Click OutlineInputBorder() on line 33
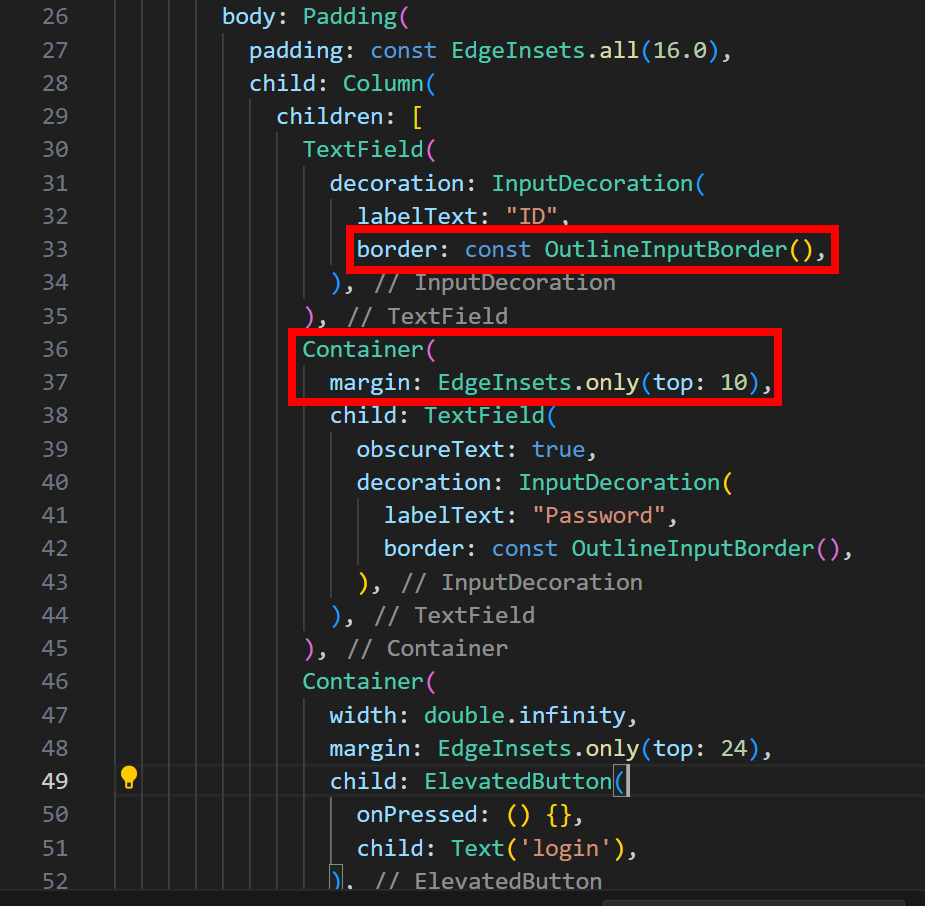This screenshot has height=906, width=925. point(678,250)
